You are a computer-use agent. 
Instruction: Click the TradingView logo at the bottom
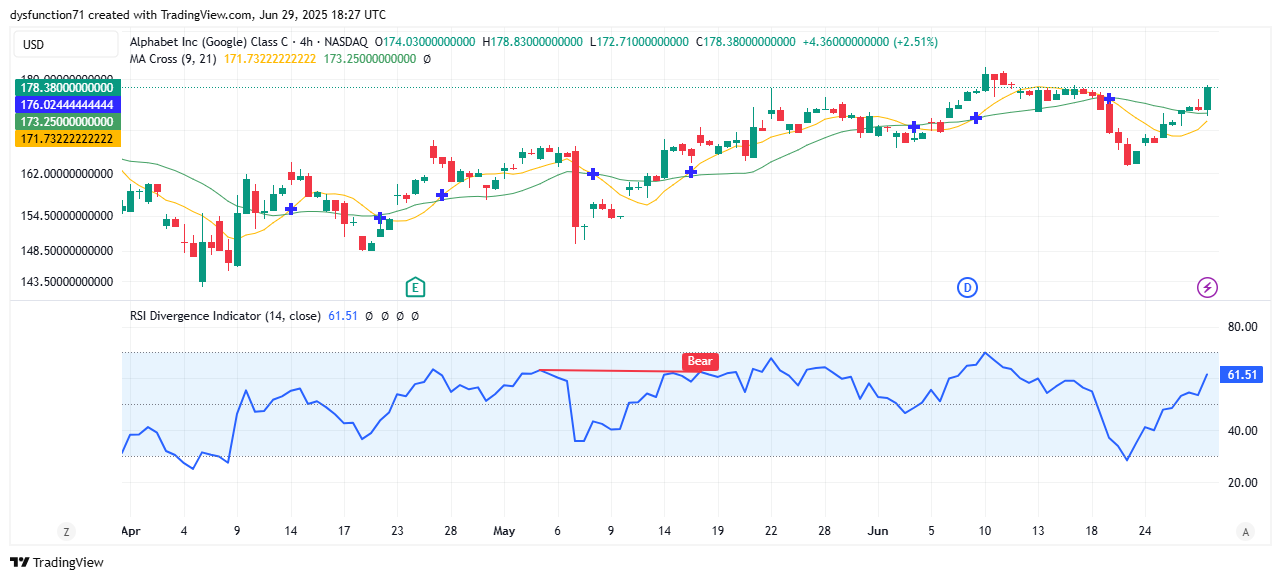pyautogui.click(x=57, y=563)
